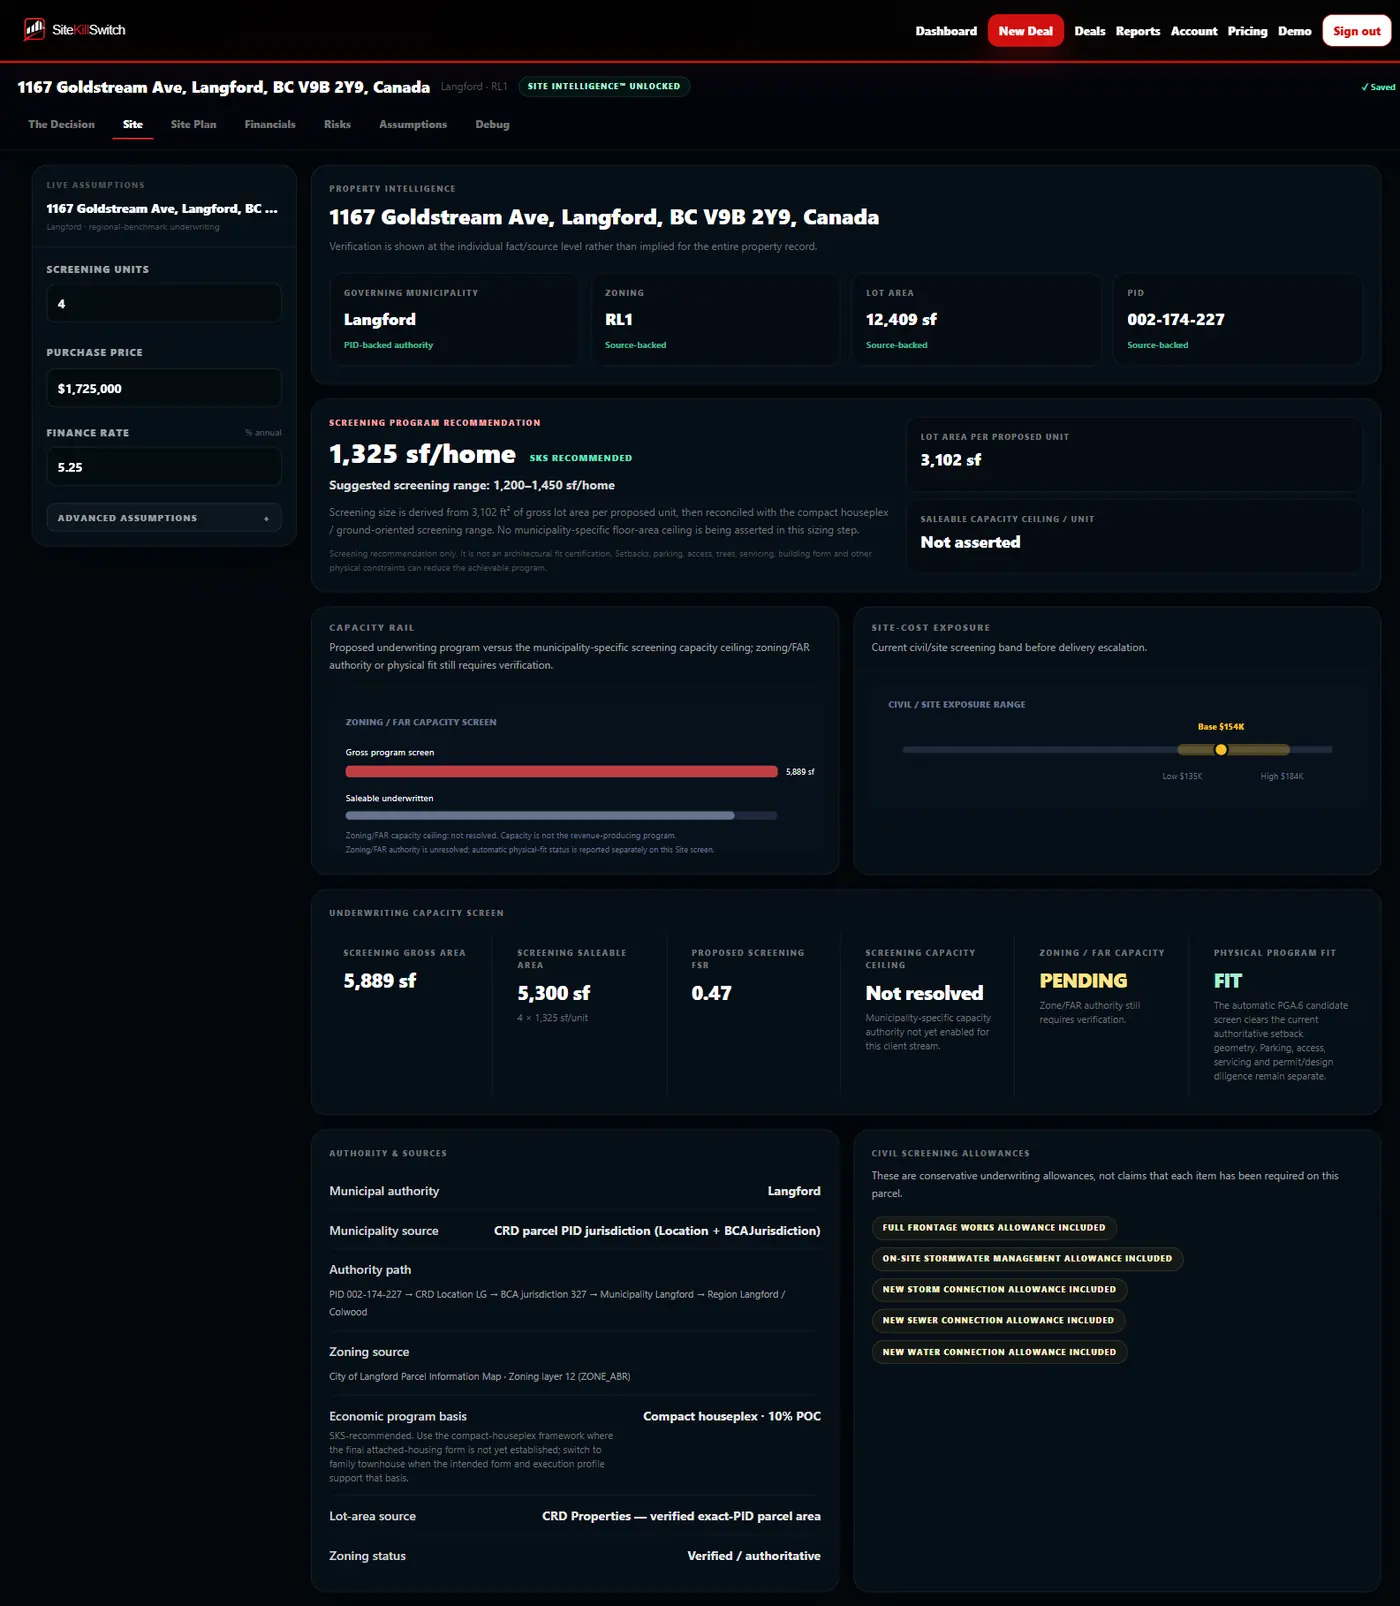Change the Finance Rate value

(x=164, y=467)
